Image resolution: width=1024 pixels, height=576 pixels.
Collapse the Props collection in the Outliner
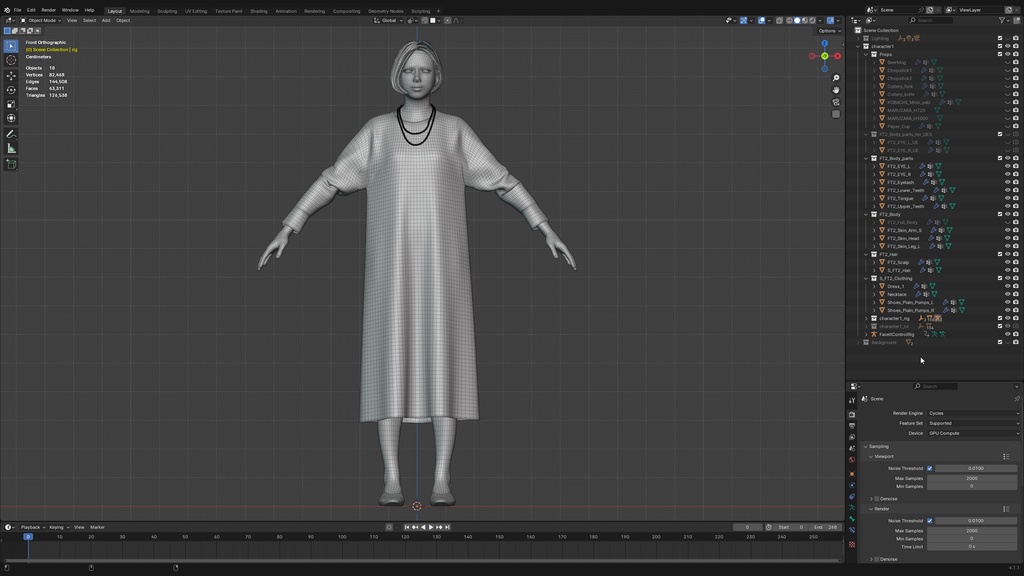(866, 54)
